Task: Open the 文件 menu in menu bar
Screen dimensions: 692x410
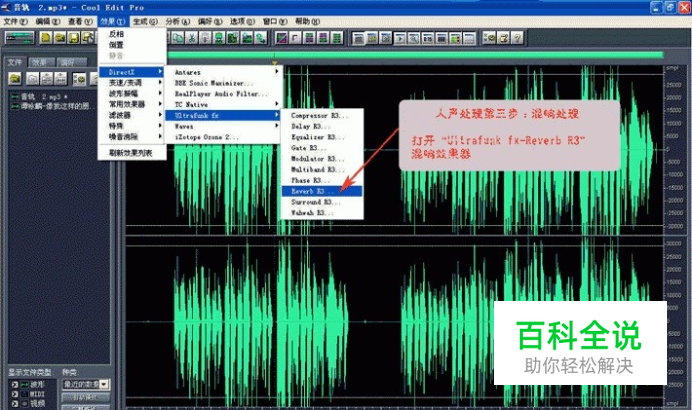Action: click(x=15, y=21)
